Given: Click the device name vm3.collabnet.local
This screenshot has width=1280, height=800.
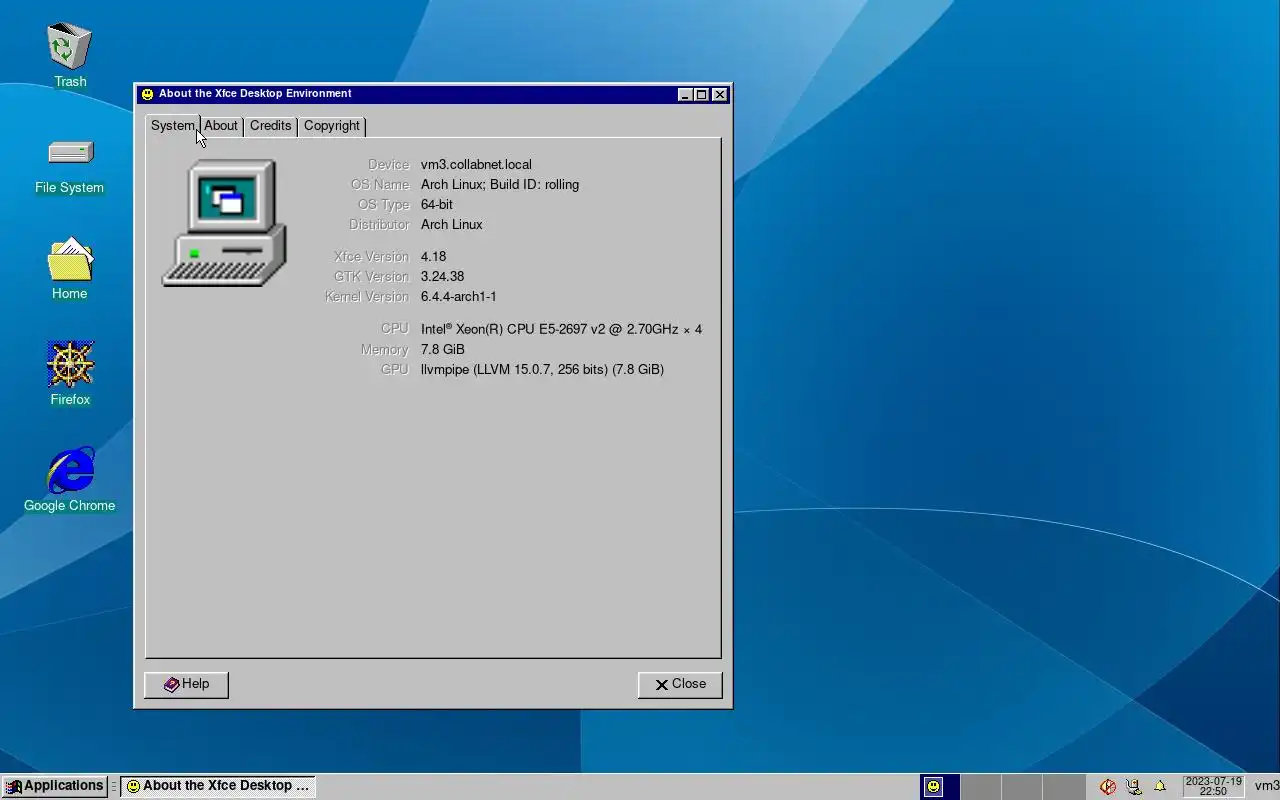Looking at the screenshot, I should tap(476, 164).
